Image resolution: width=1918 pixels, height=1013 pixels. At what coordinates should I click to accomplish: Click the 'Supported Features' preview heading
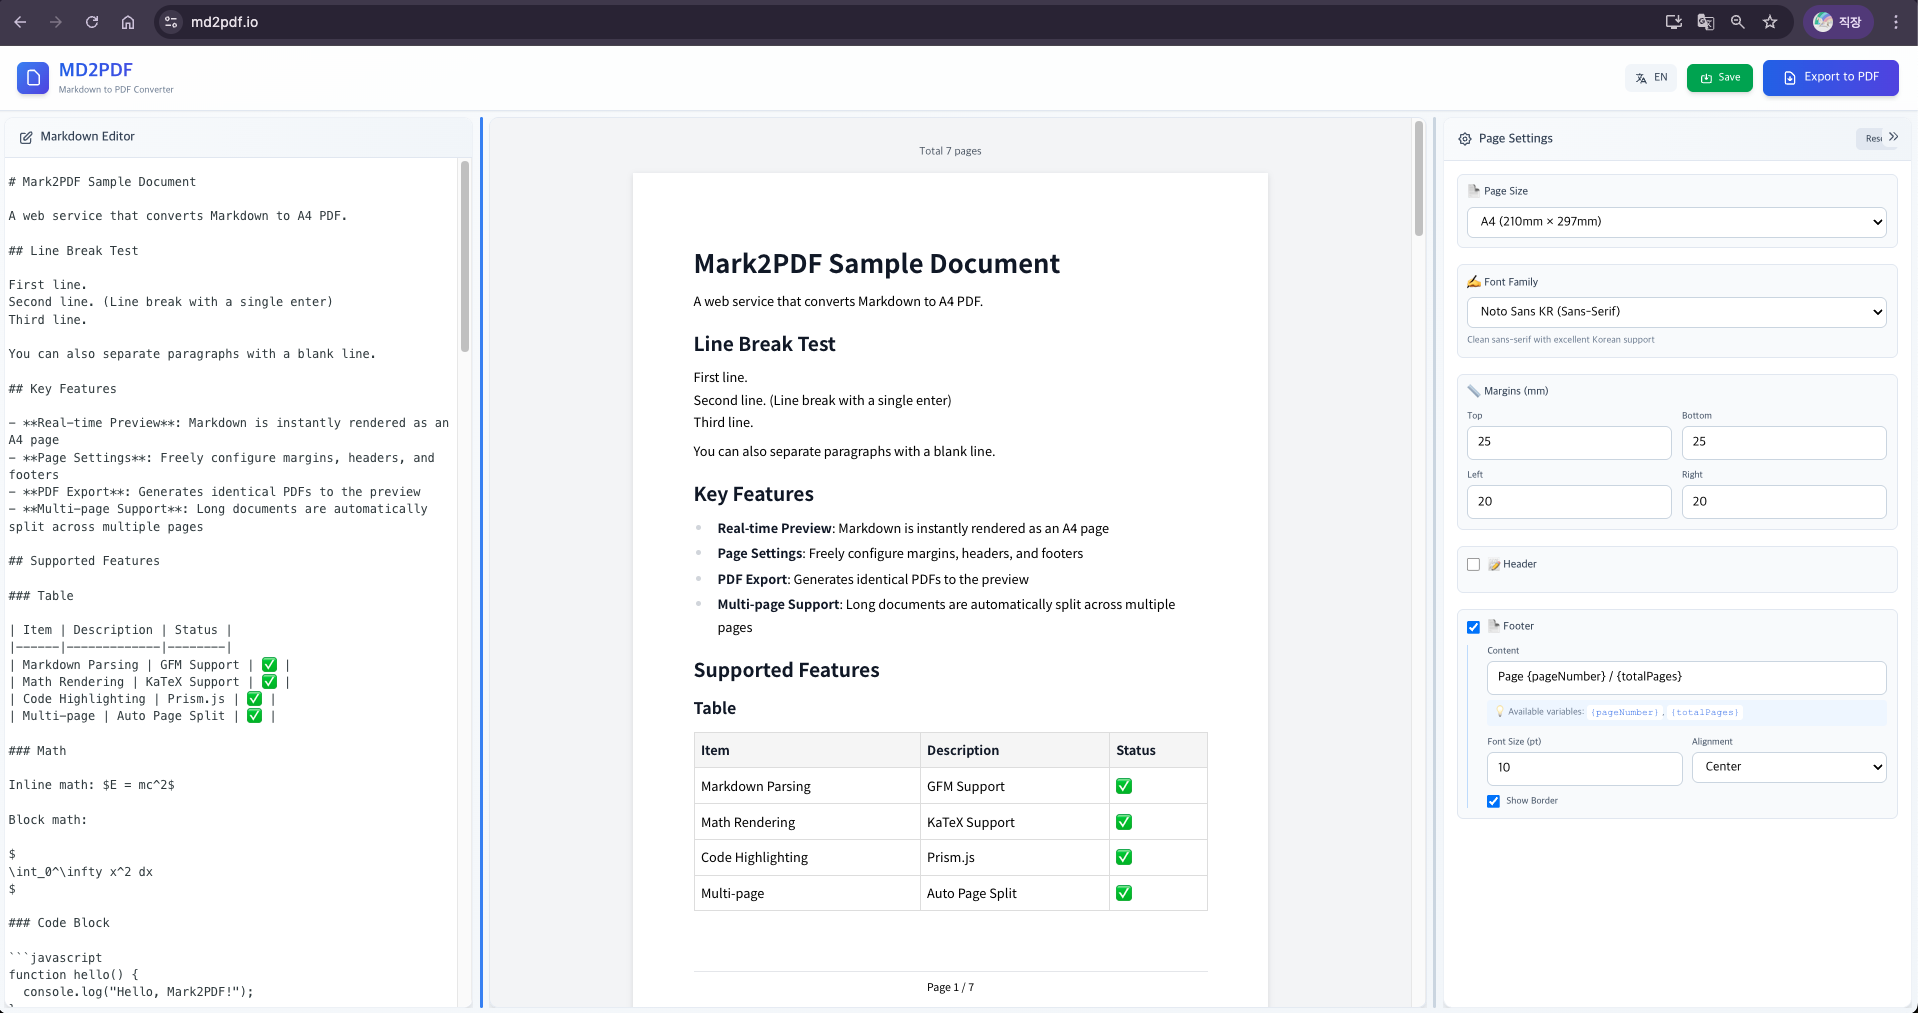pyautogui.click(x=786, y=670)
